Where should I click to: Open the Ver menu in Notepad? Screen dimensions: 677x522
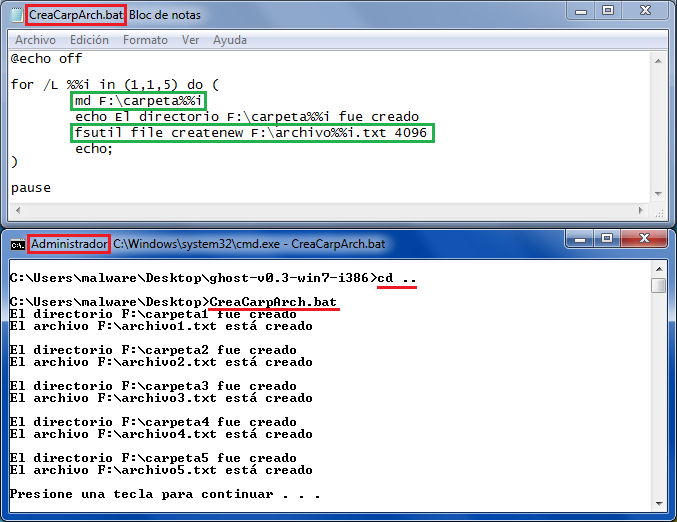pos(190,40)
